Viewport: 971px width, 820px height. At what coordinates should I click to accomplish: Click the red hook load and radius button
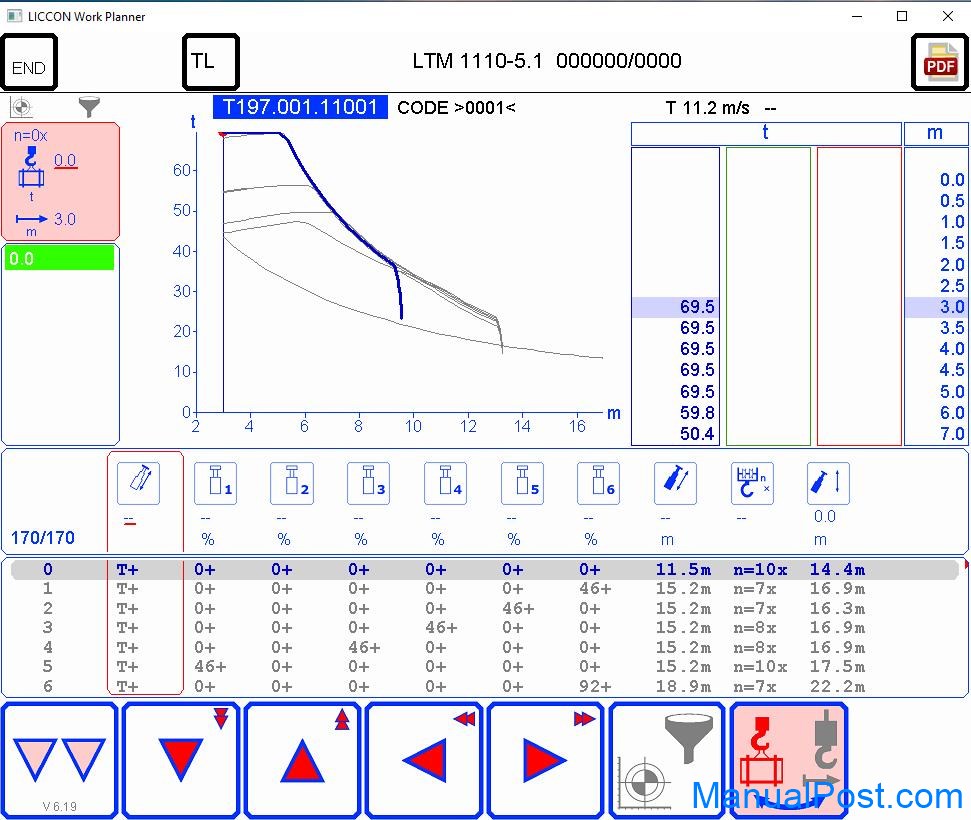point(789,760)
